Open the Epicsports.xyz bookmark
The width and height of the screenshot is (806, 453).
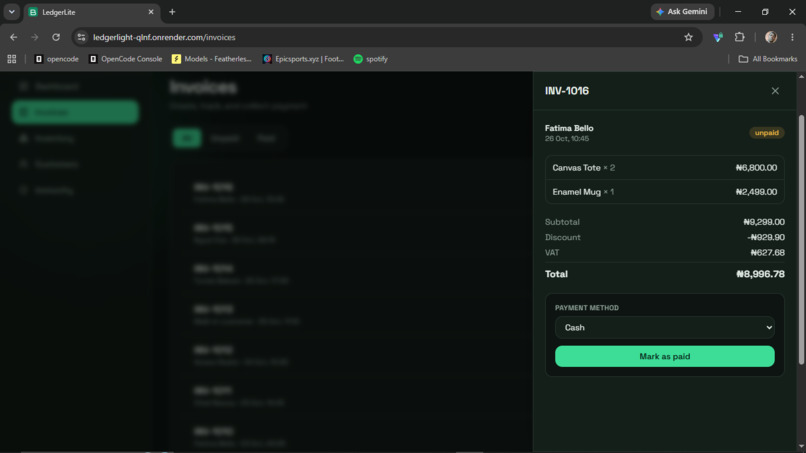point(303,59)
